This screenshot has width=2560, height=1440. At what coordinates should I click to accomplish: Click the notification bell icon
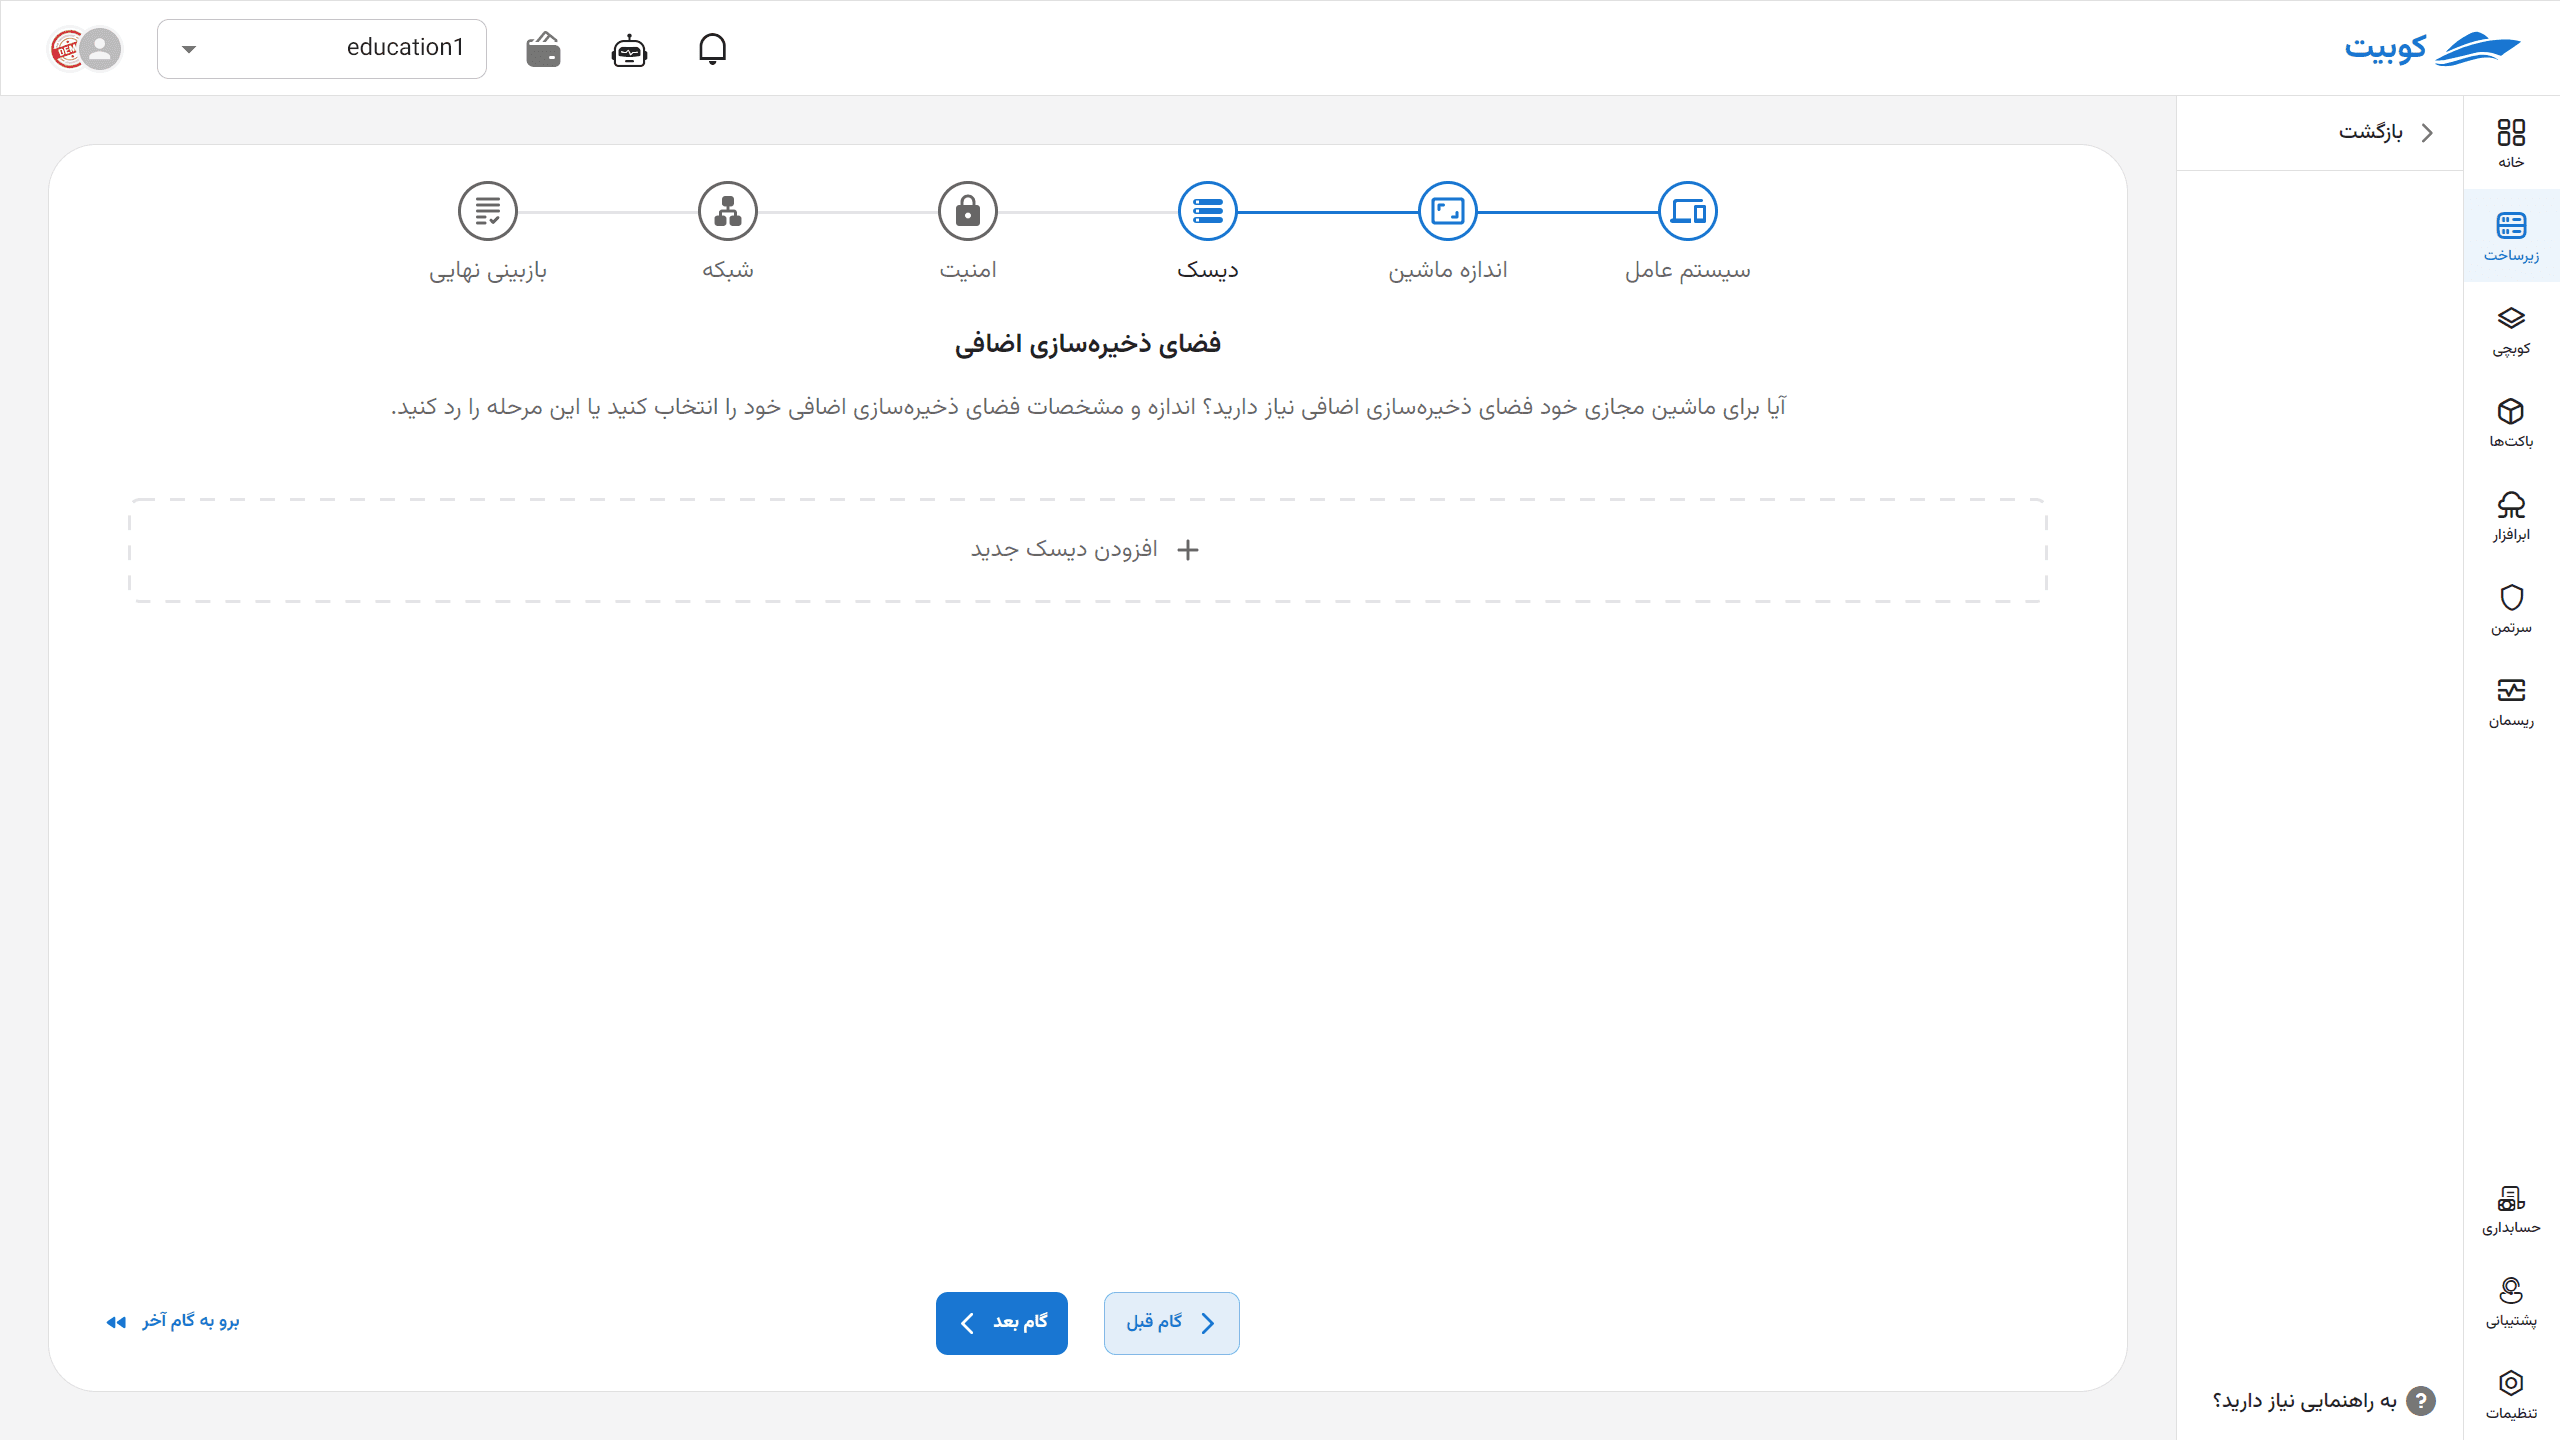click(x=712, y=48)
